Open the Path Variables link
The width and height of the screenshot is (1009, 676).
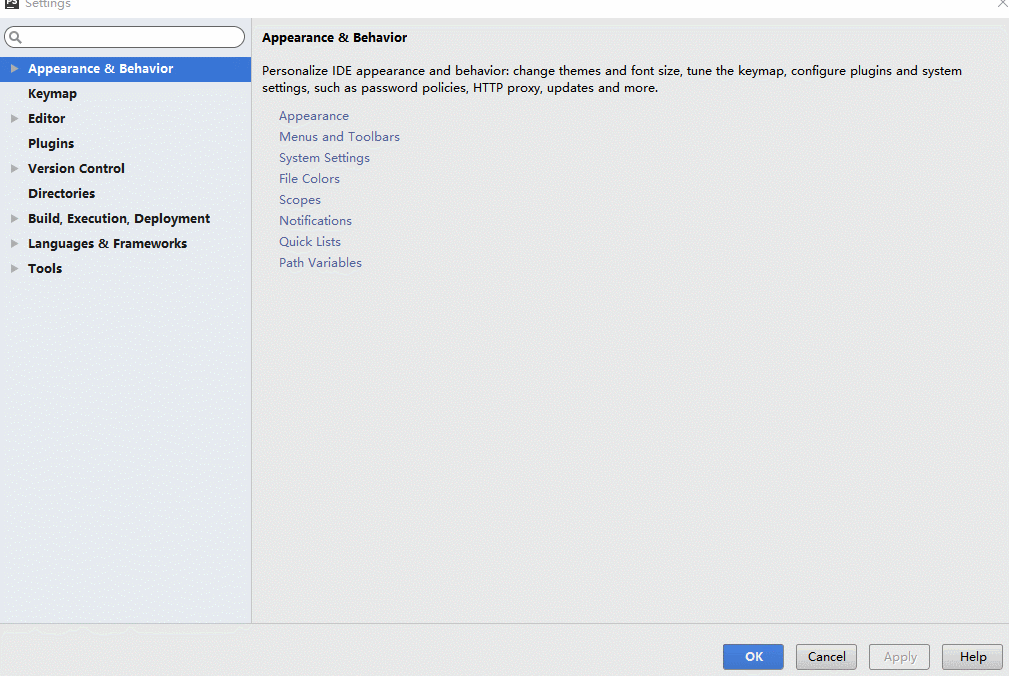pos(320,263)
